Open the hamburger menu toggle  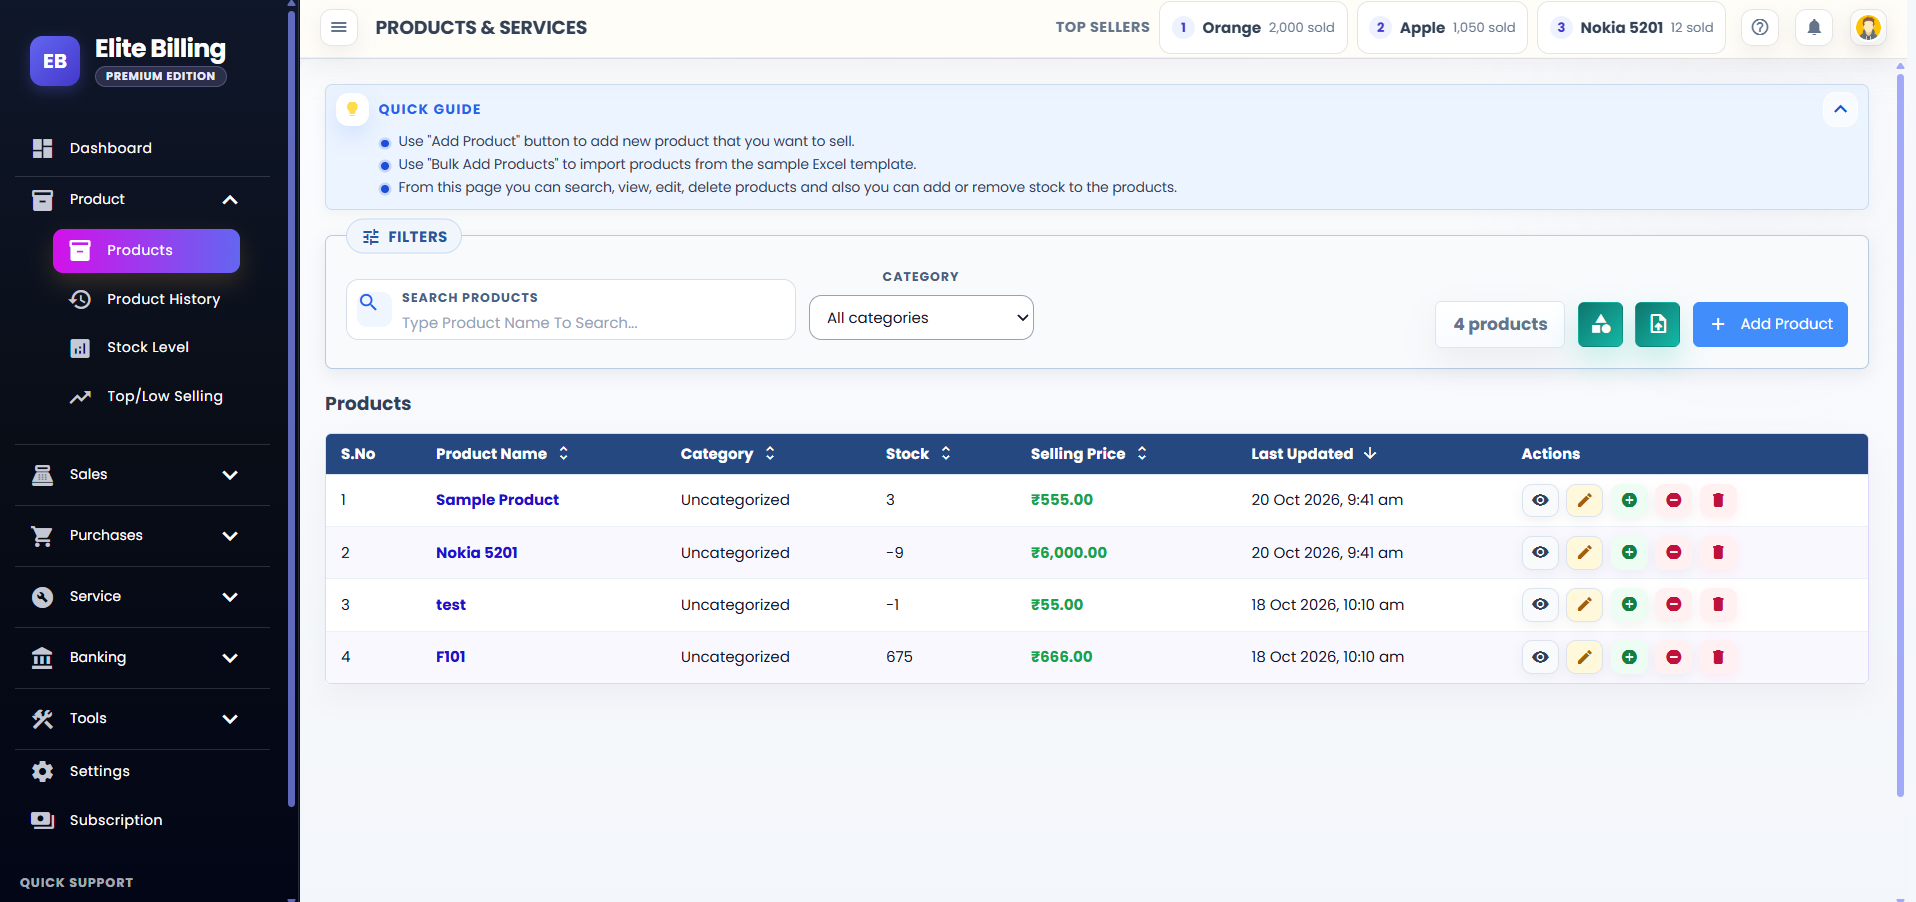pos(339,27)
